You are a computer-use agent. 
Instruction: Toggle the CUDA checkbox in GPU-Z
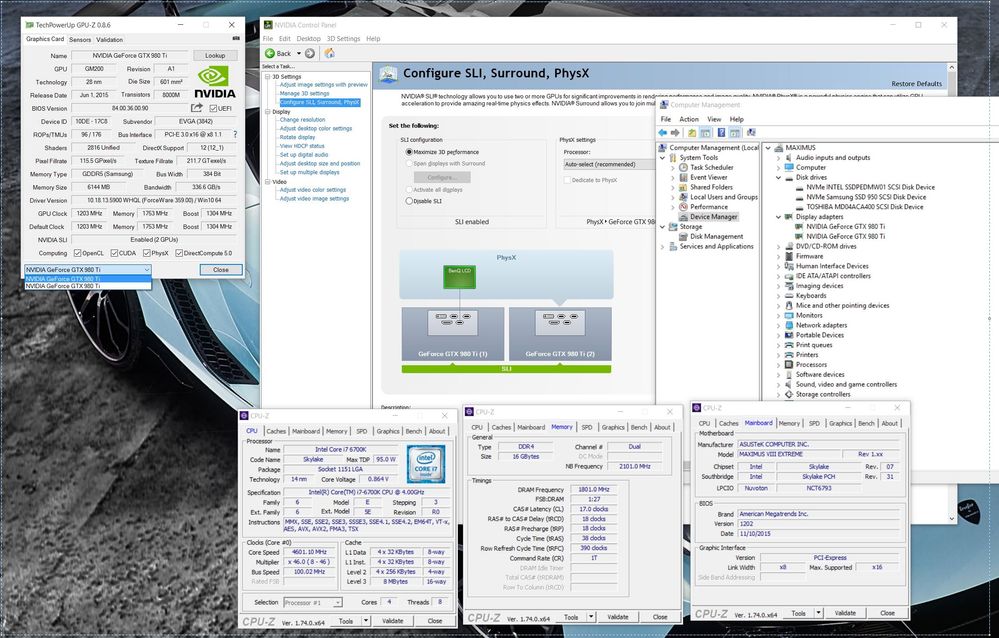115,253
